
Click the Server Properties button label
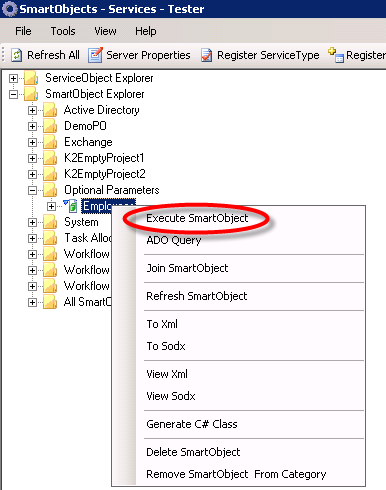(x=148, y=55)
